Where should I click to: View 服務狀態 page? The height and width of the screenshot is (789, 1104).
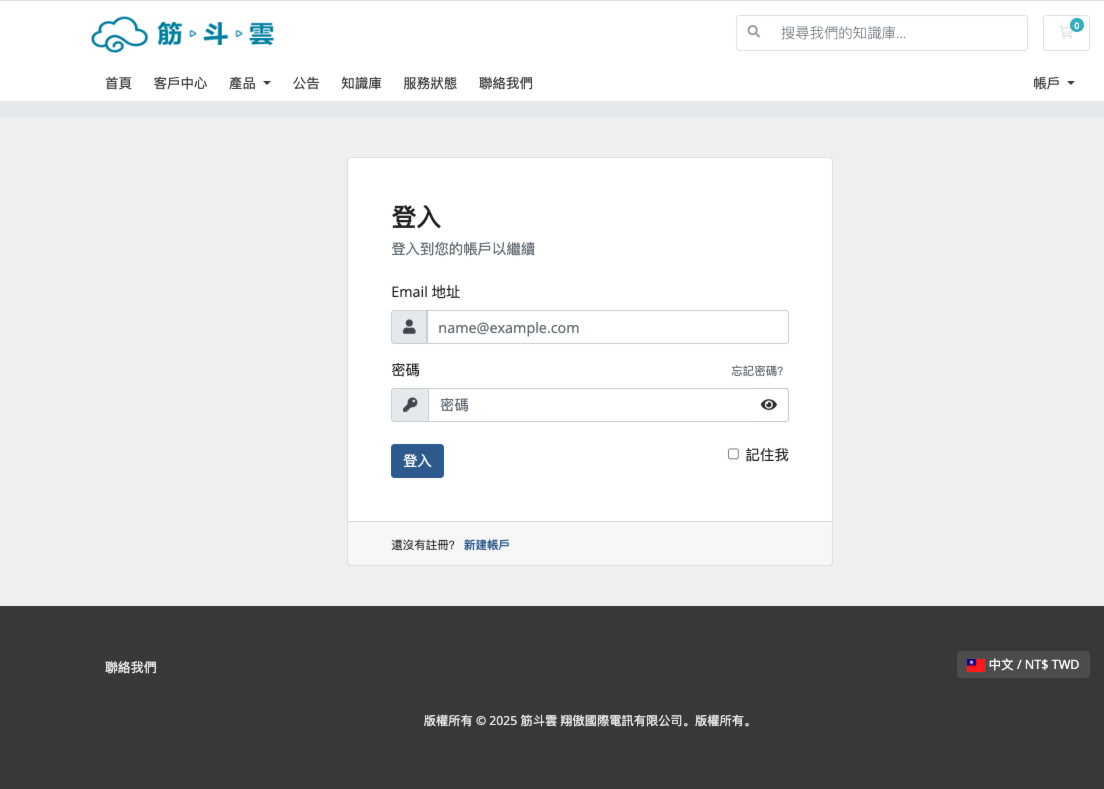[x=430, y=83]
